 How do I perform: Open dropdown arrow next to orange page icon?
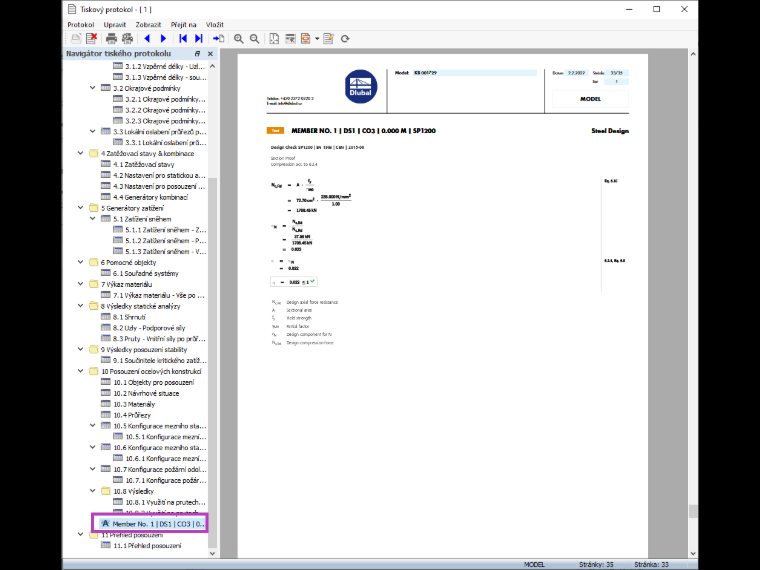tap(317, 39)
